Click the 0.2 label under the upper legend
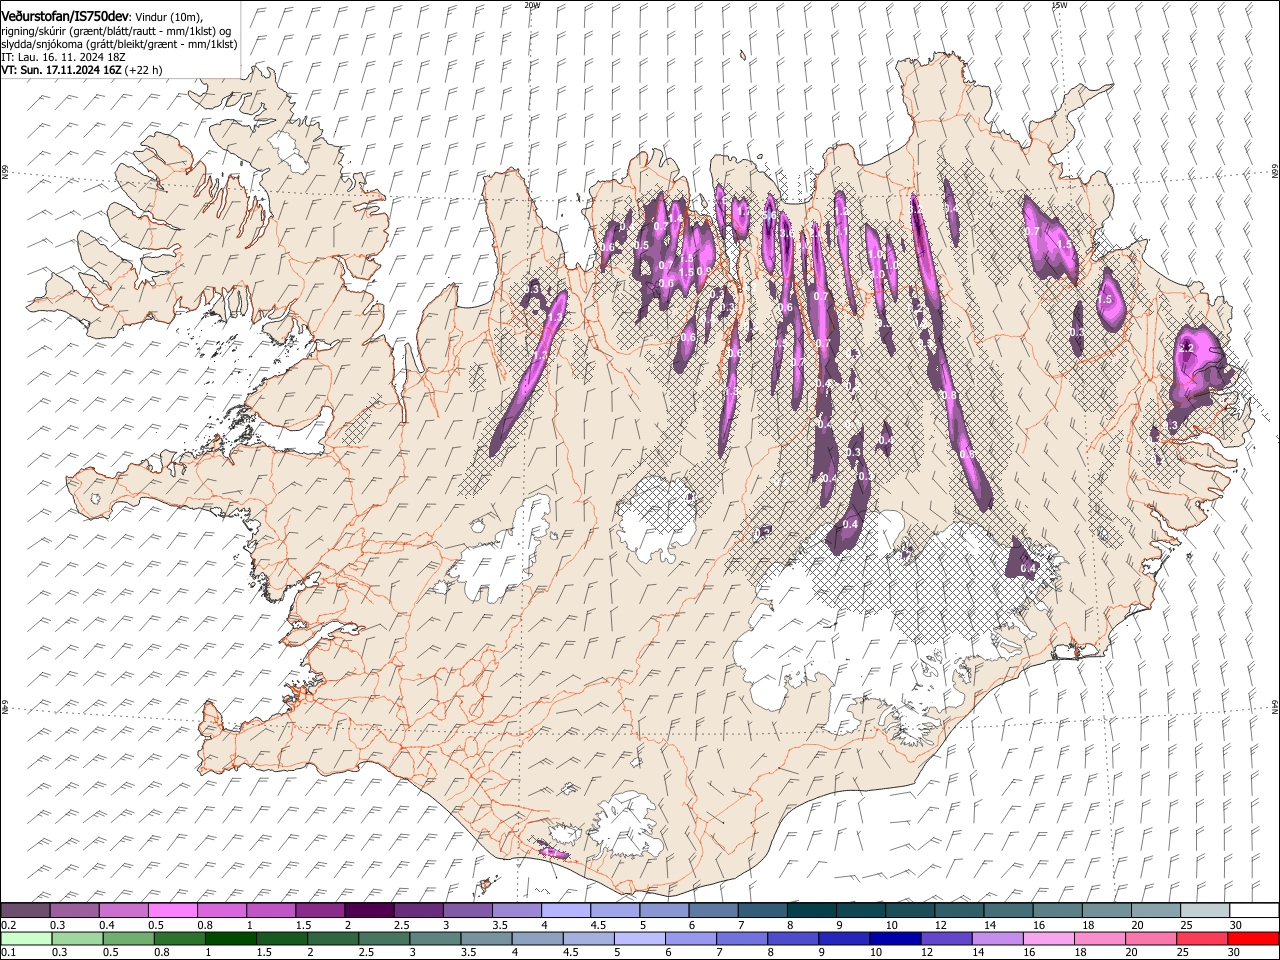Screen dimensions: 1280x960 9,925
